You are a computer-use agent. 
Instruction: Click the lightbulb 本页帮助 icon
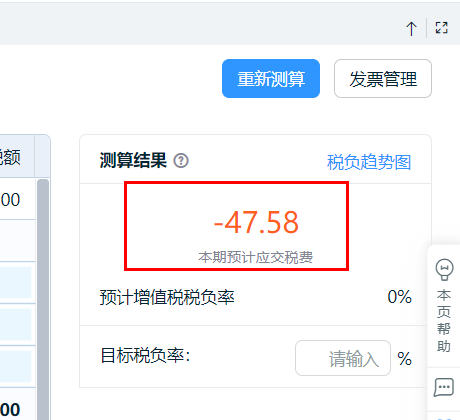click(444, 269)
